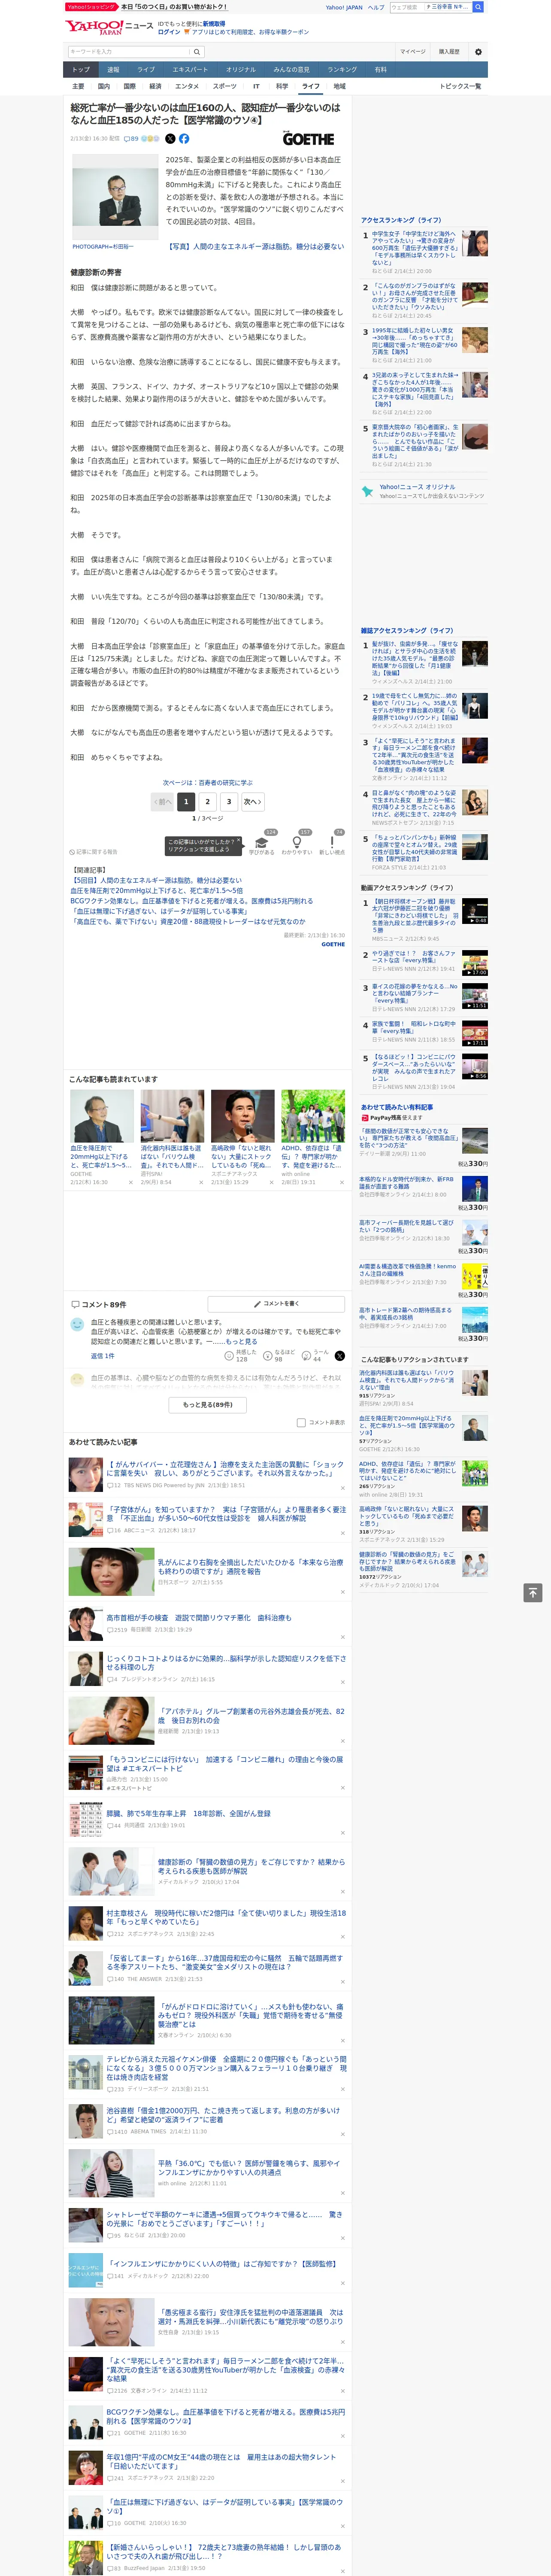Open the ランキング tab

[x=342, y=69]
